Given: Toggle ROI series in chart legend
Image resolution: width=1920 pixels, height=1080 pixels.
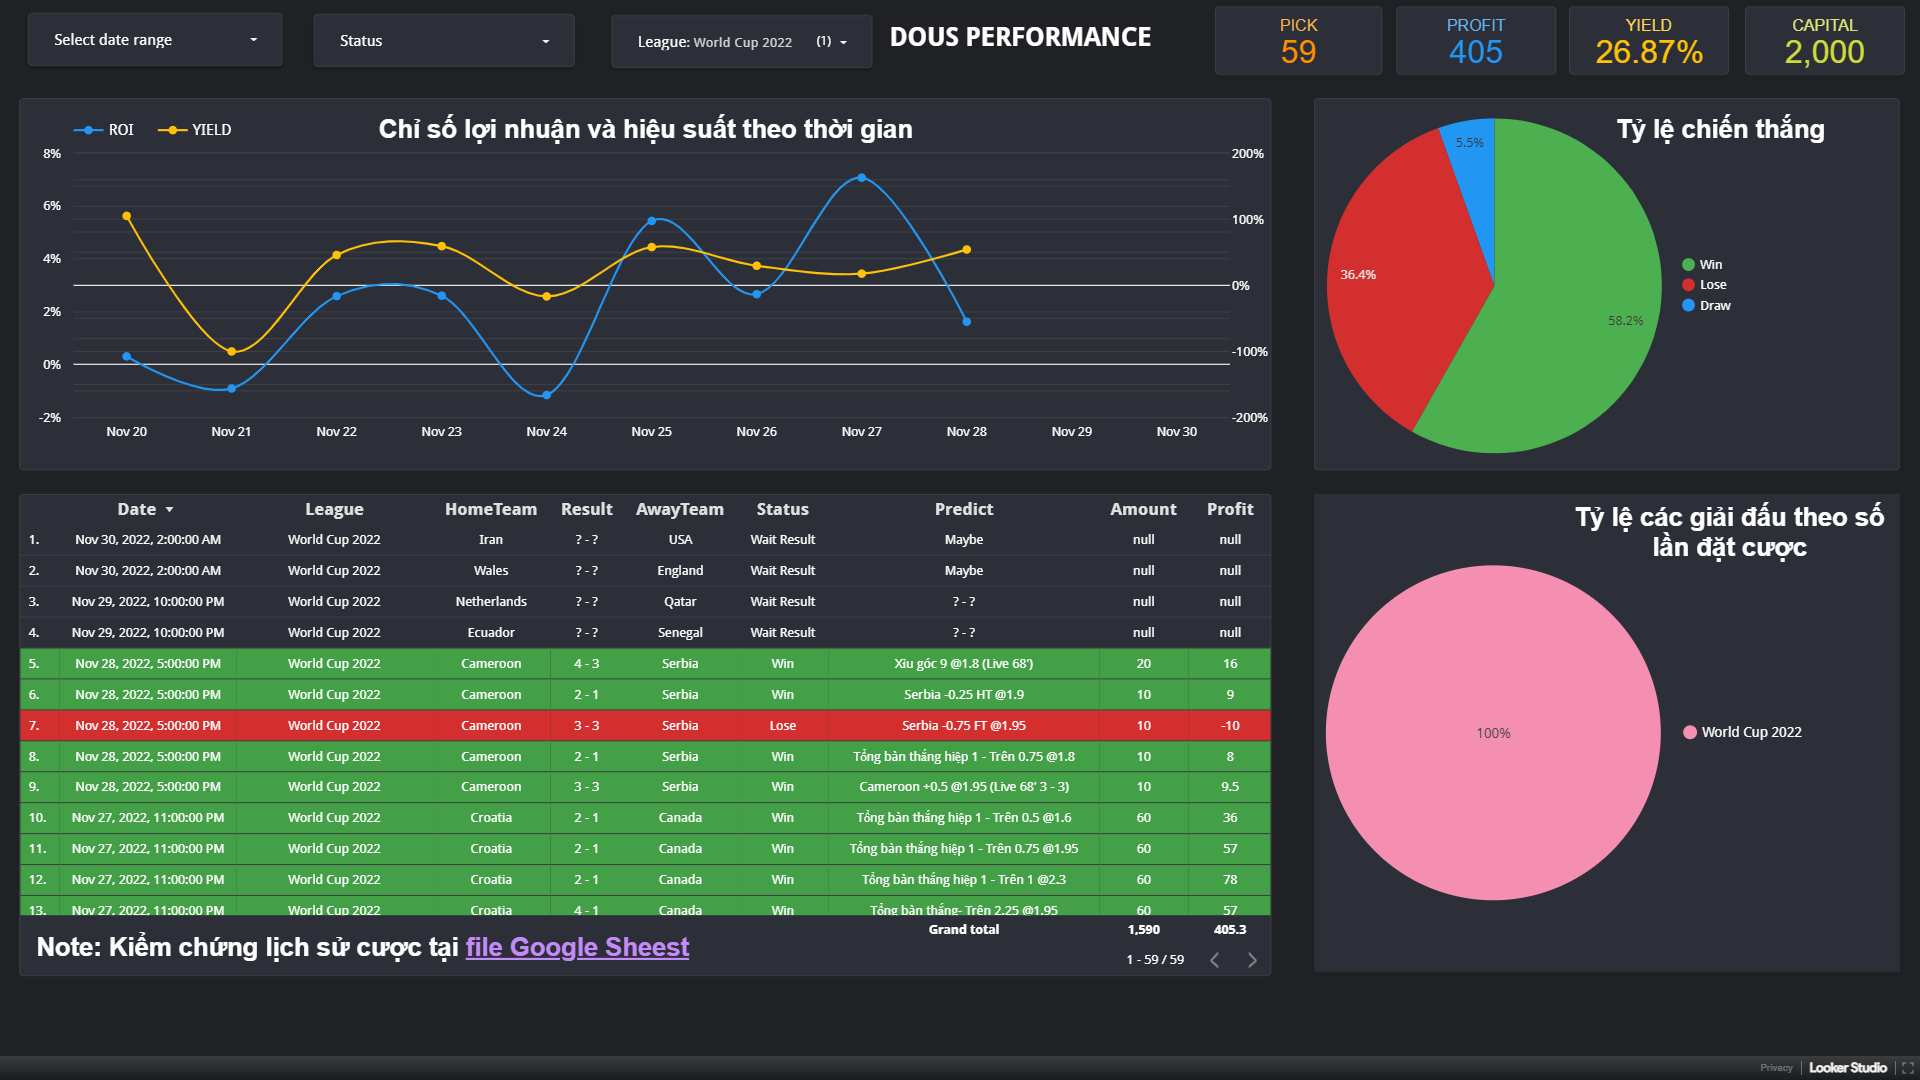Looking at the screenshot, I should point(104,130).
